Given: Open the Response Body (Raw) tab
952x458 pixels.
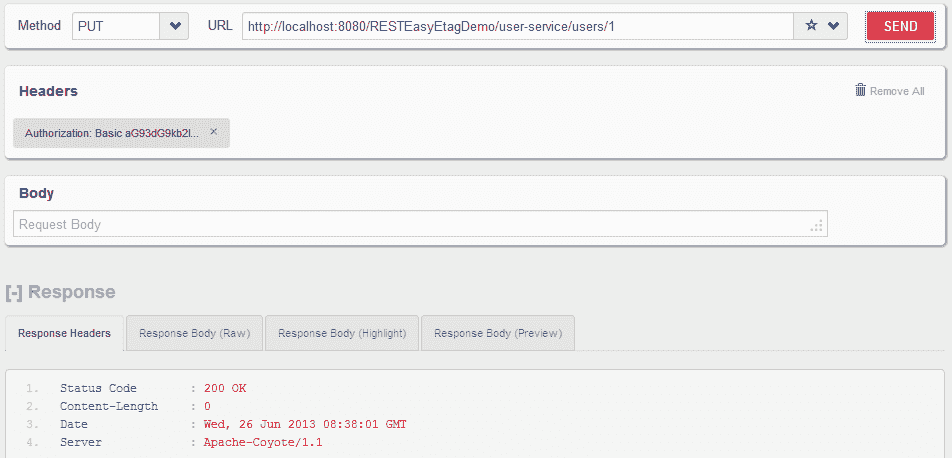Looking at the screenshot, I should (194, 333).
